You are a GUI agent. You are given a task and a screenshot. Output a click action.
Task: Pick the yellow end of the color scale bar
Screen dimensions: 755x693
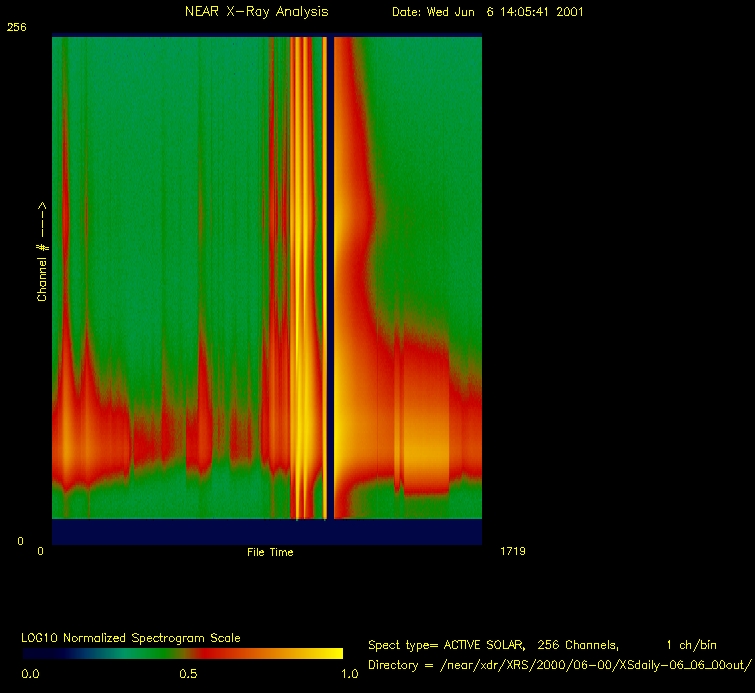[x=332, y=653]
